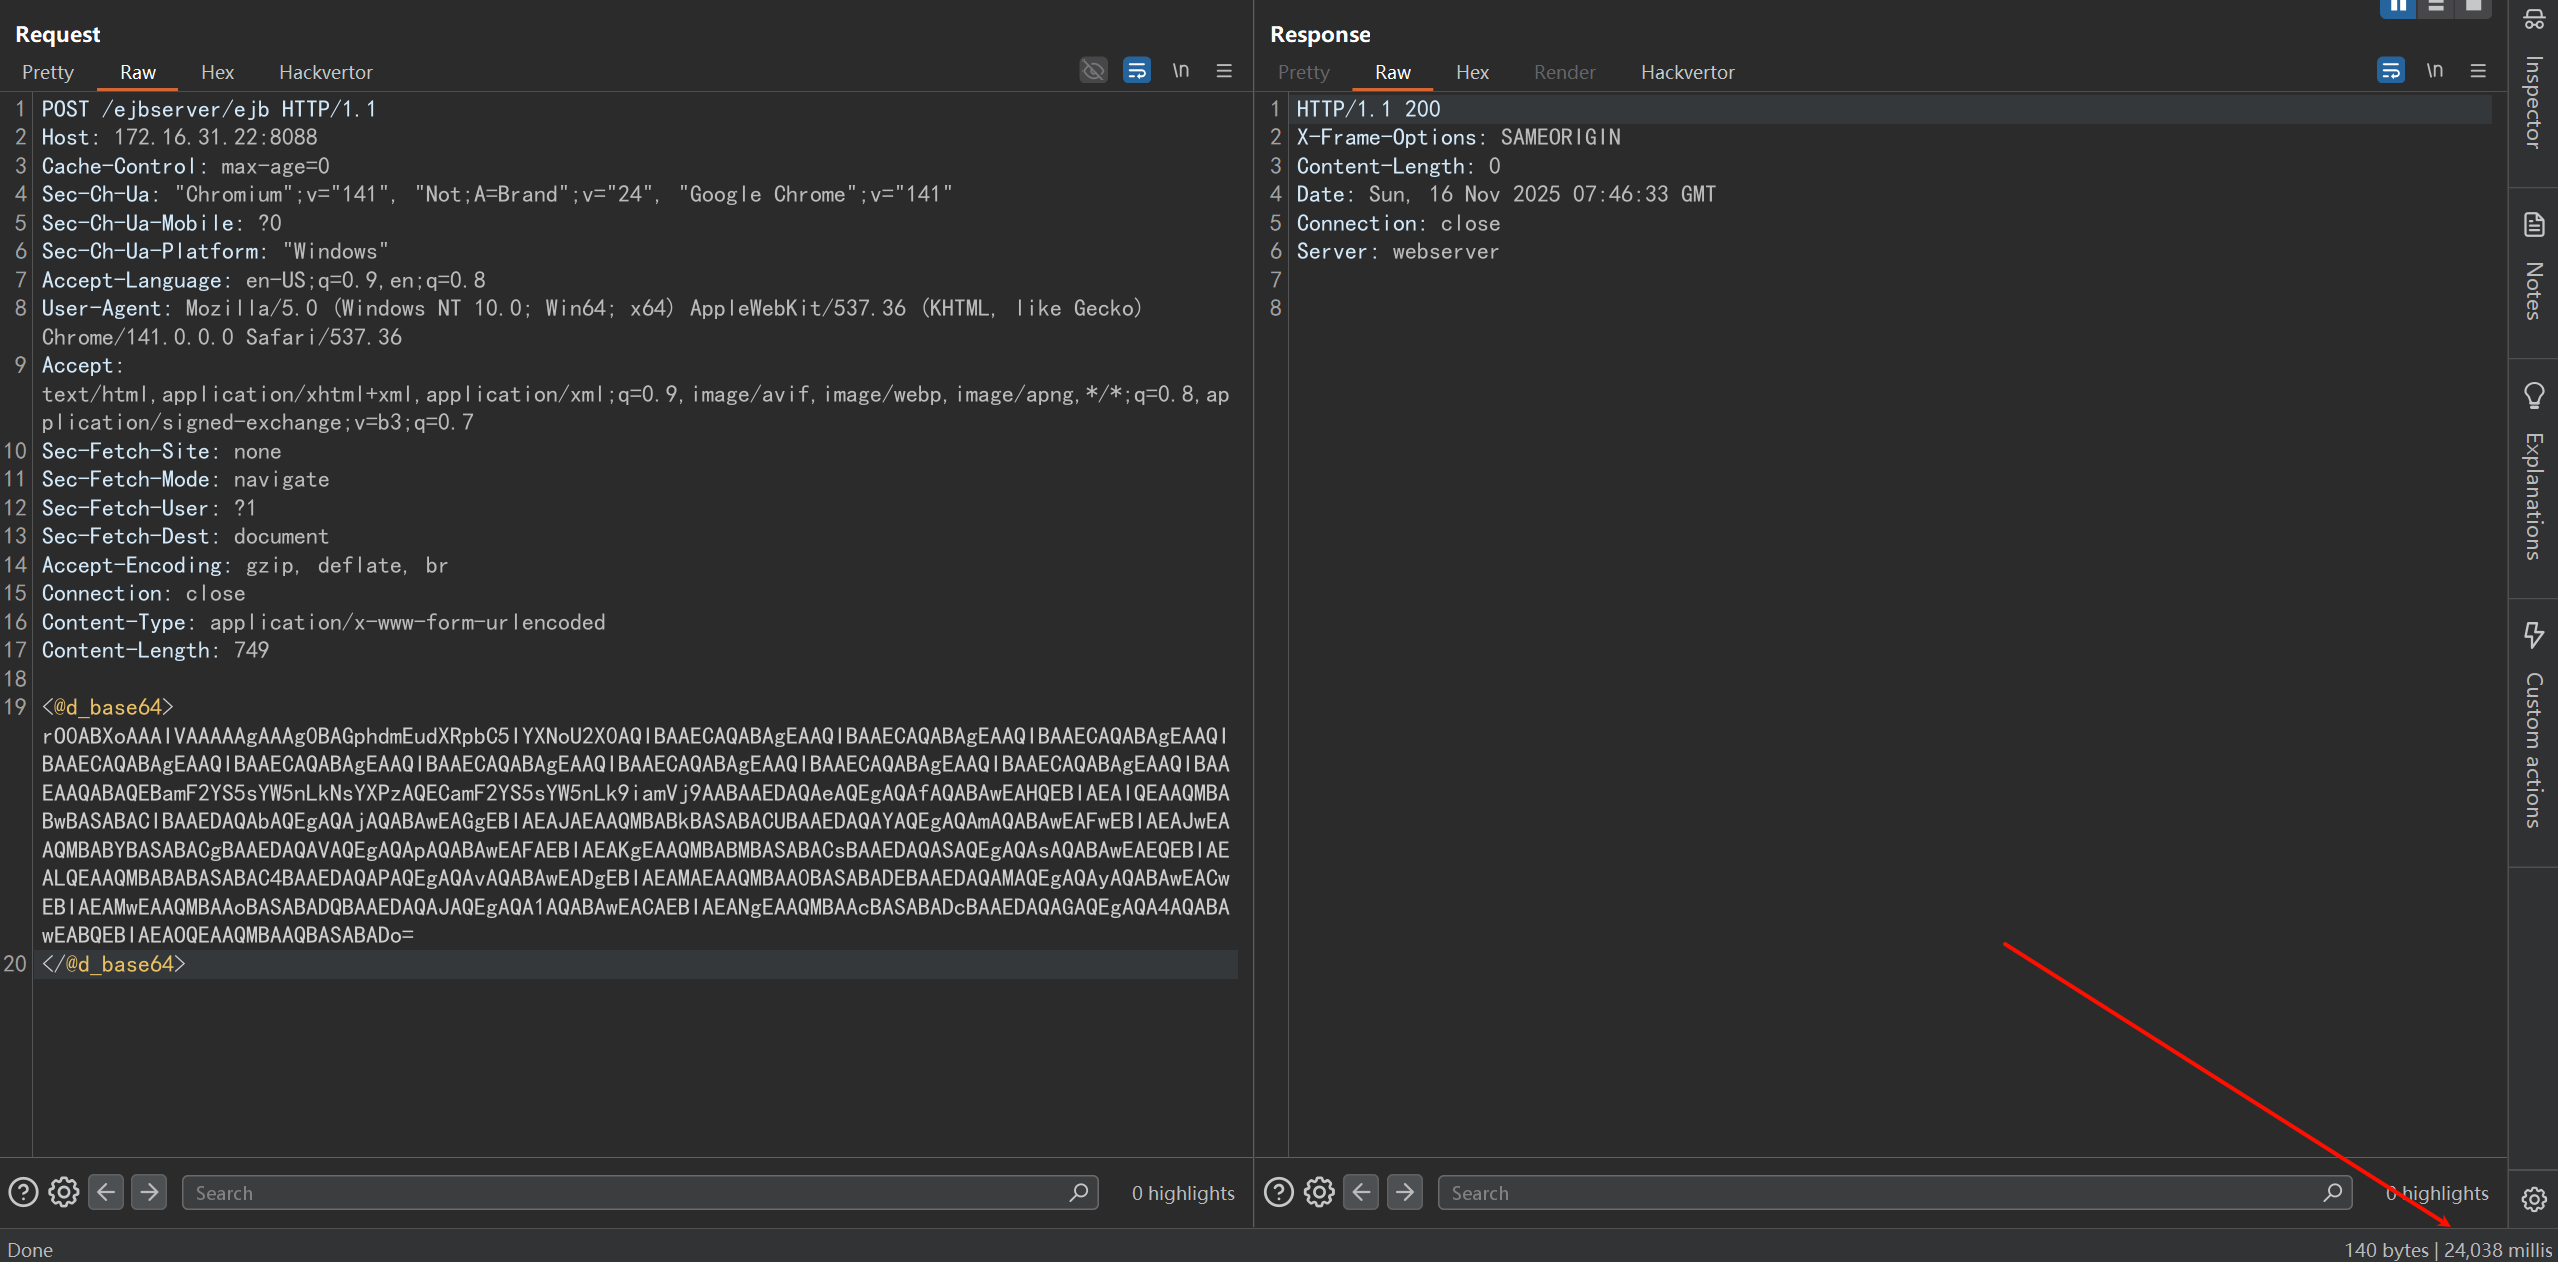Screen dimensions: 2558x1262
Task: Click the request Pretty tab
Action: pos(48,72)
